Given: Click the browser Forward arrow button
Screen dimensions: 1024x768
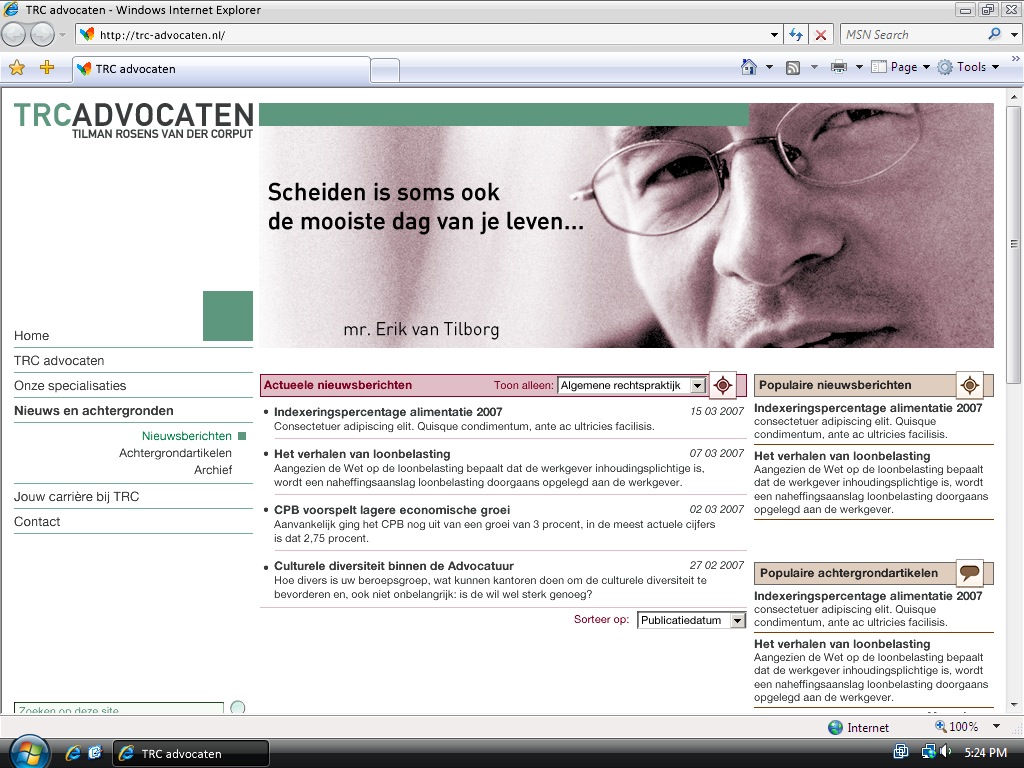Looking at the screenshot, I should (42, 35).
